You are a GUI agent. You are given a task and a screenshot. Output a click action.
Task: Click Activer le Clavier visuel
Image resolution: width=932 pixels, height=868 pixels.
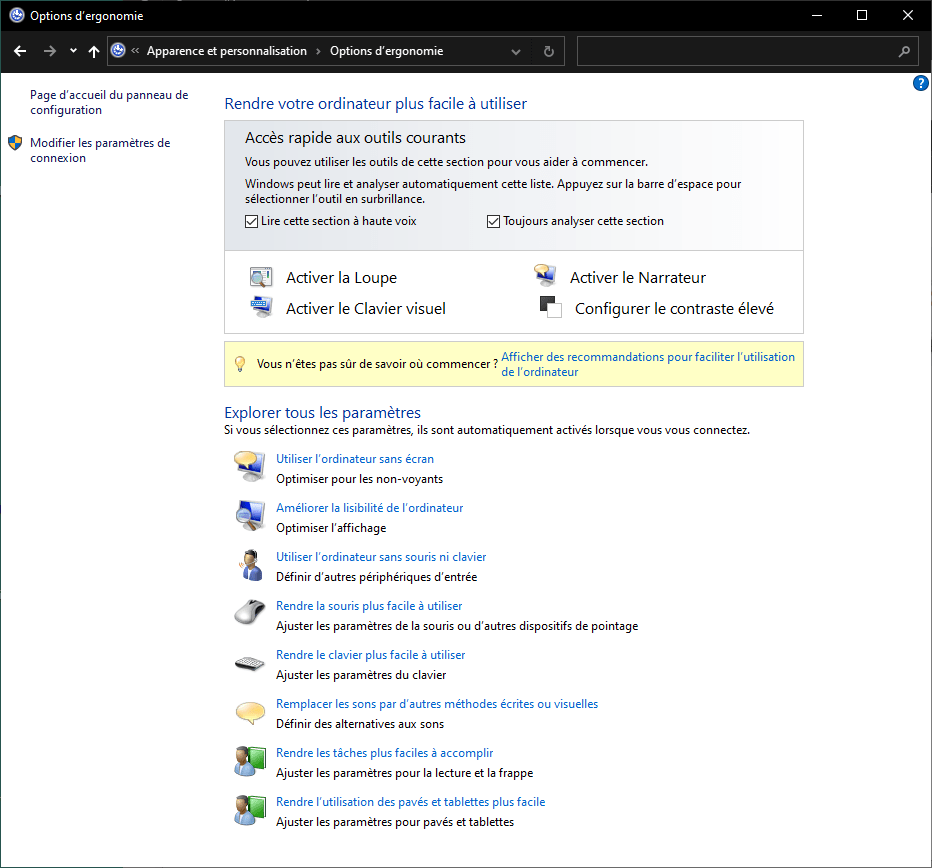(366, 309)
